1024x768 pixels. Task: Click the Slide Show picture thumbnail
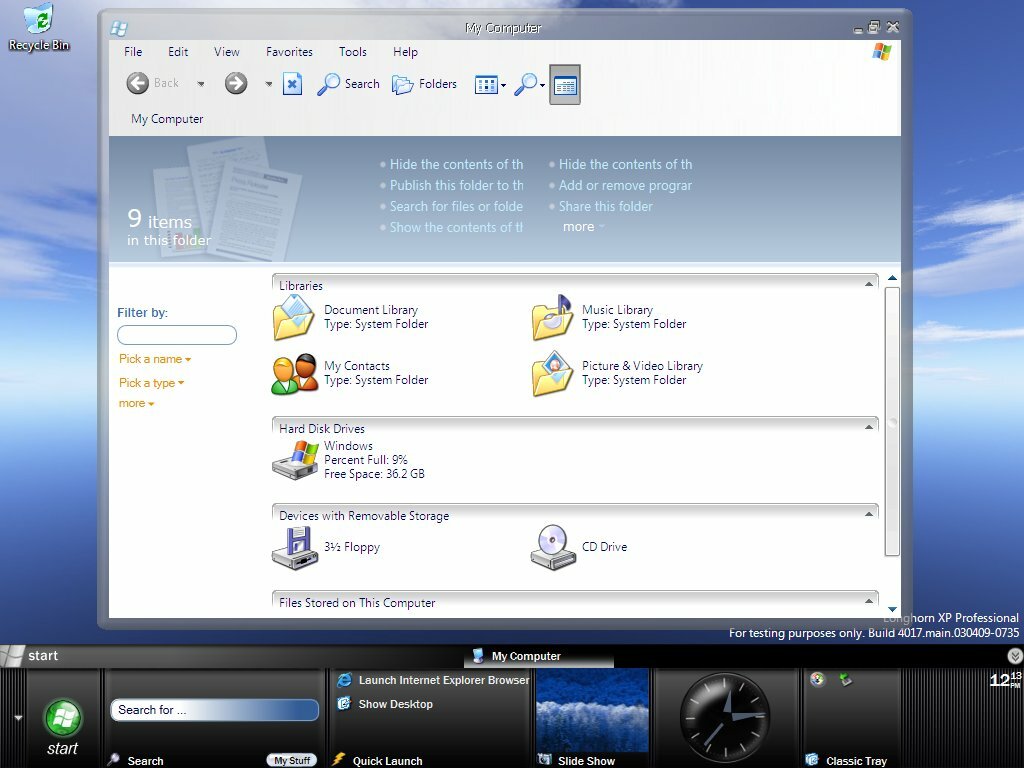pyautogui.click(x=592, y=711)
